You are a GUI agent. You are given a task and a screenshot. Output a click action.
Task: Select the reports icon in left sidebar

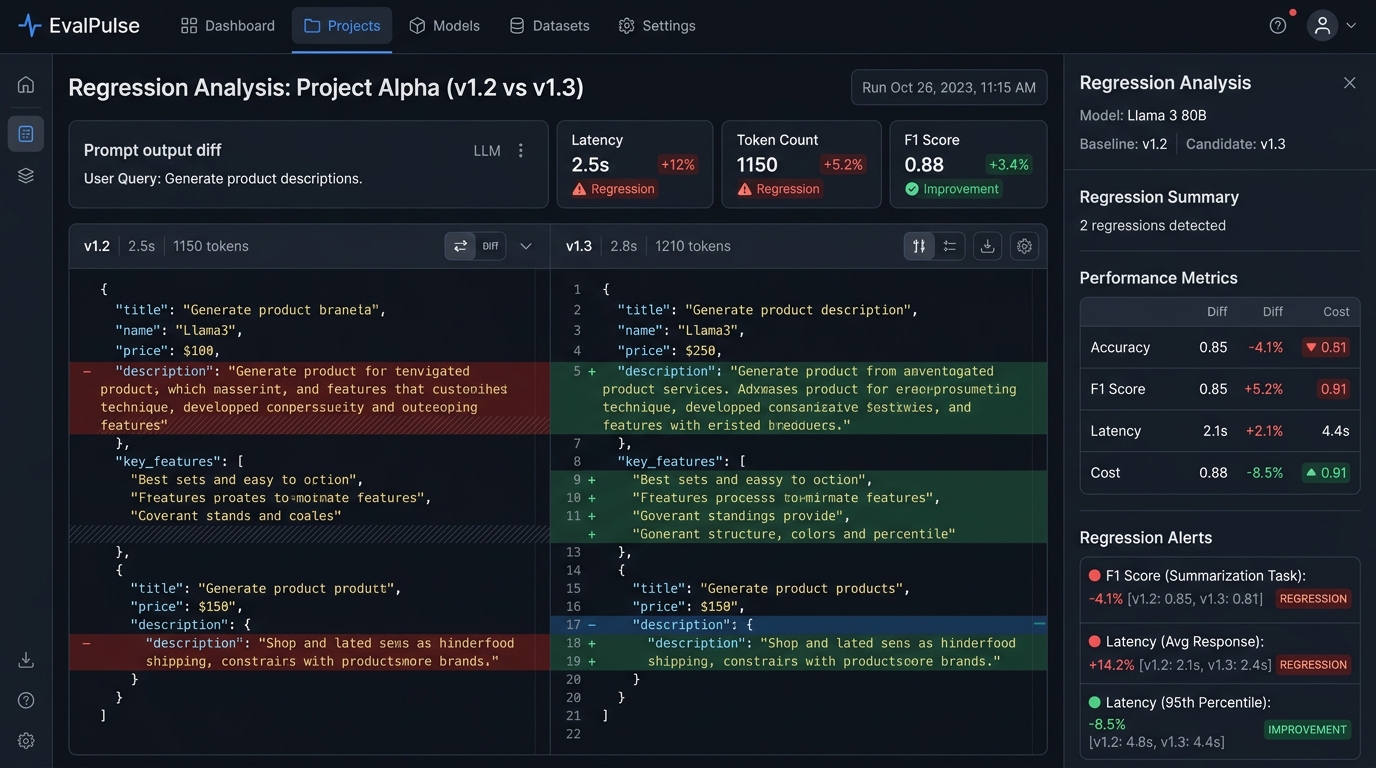click(x=26, y=134)
